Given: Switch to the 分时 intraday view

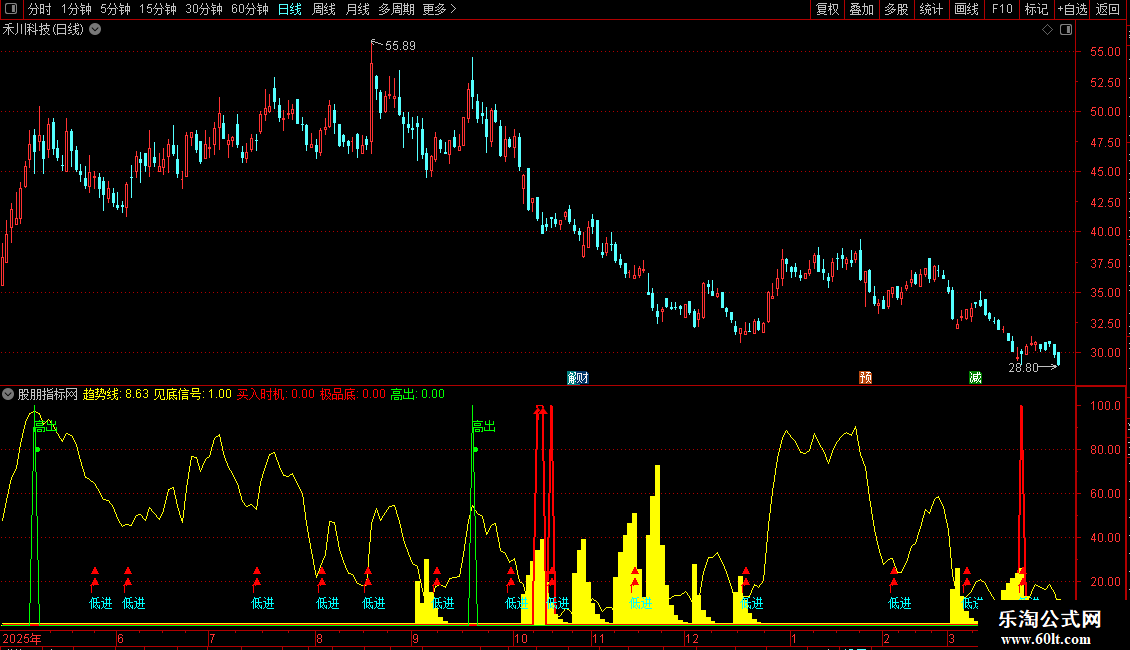Looking at the screenshot, I should (x=40, y=9).
